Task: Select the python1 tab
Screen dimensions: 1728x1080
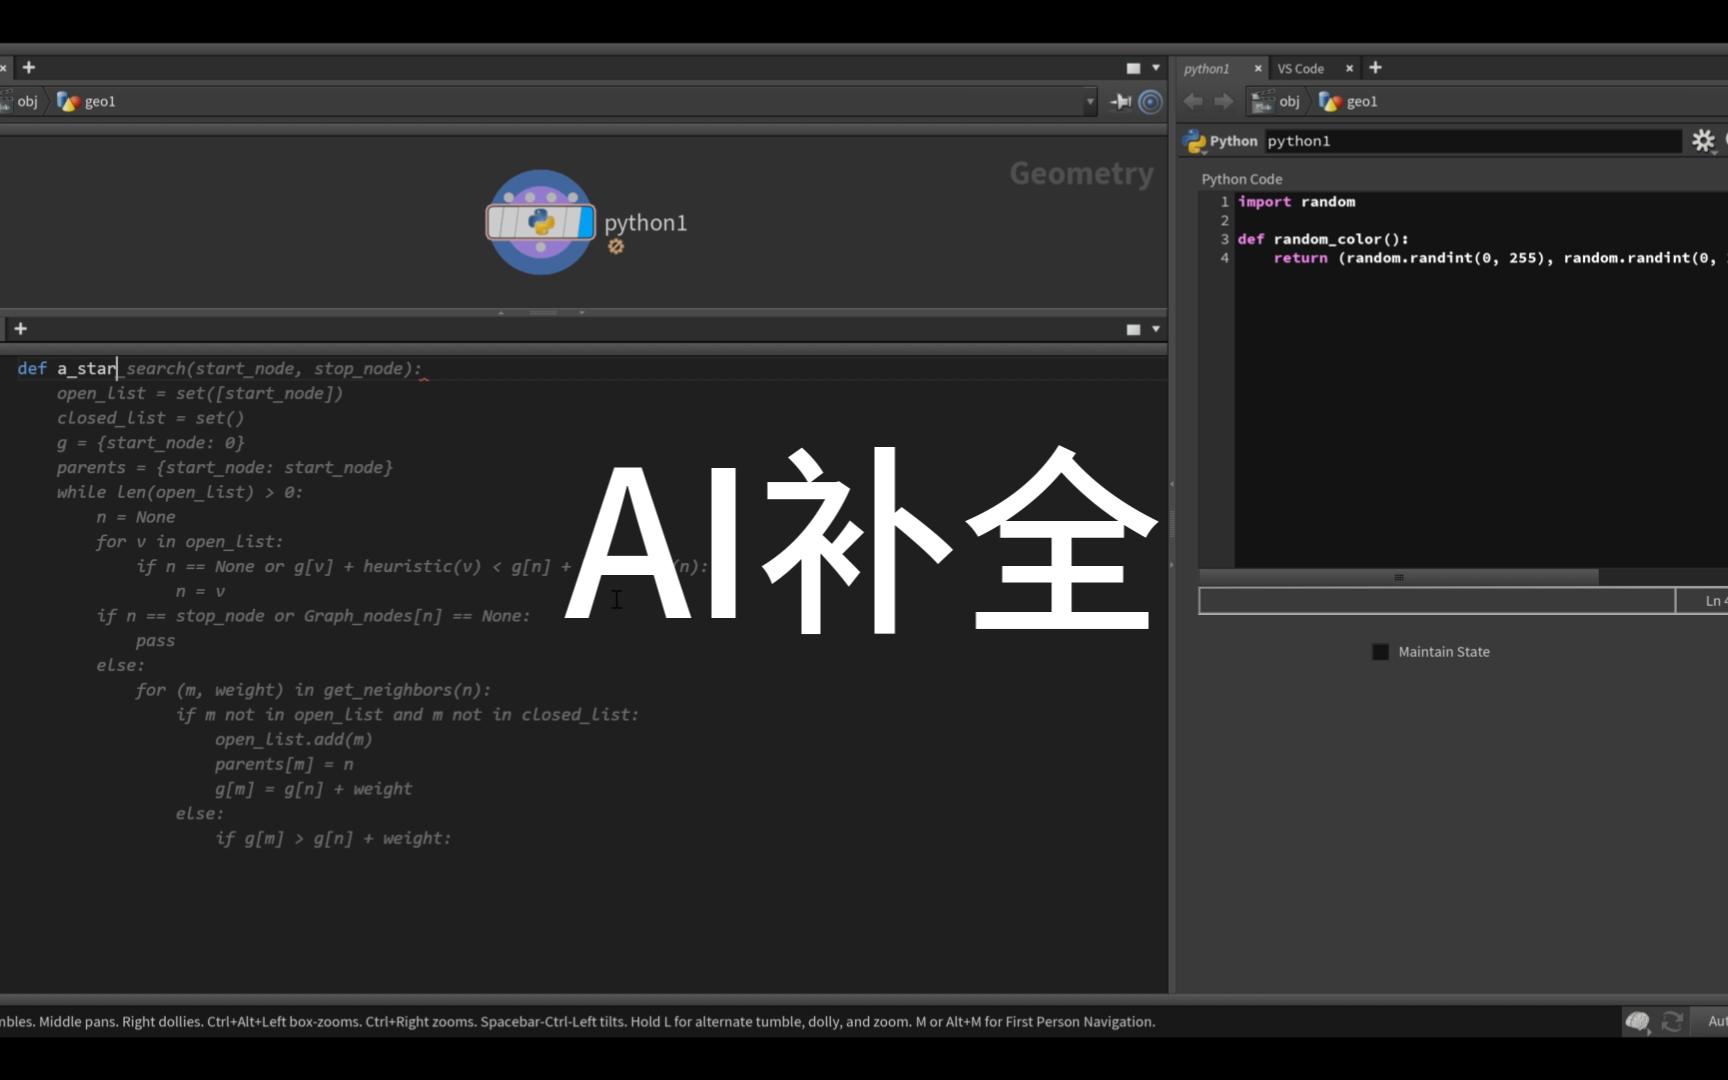Action: click(1207, 68)
